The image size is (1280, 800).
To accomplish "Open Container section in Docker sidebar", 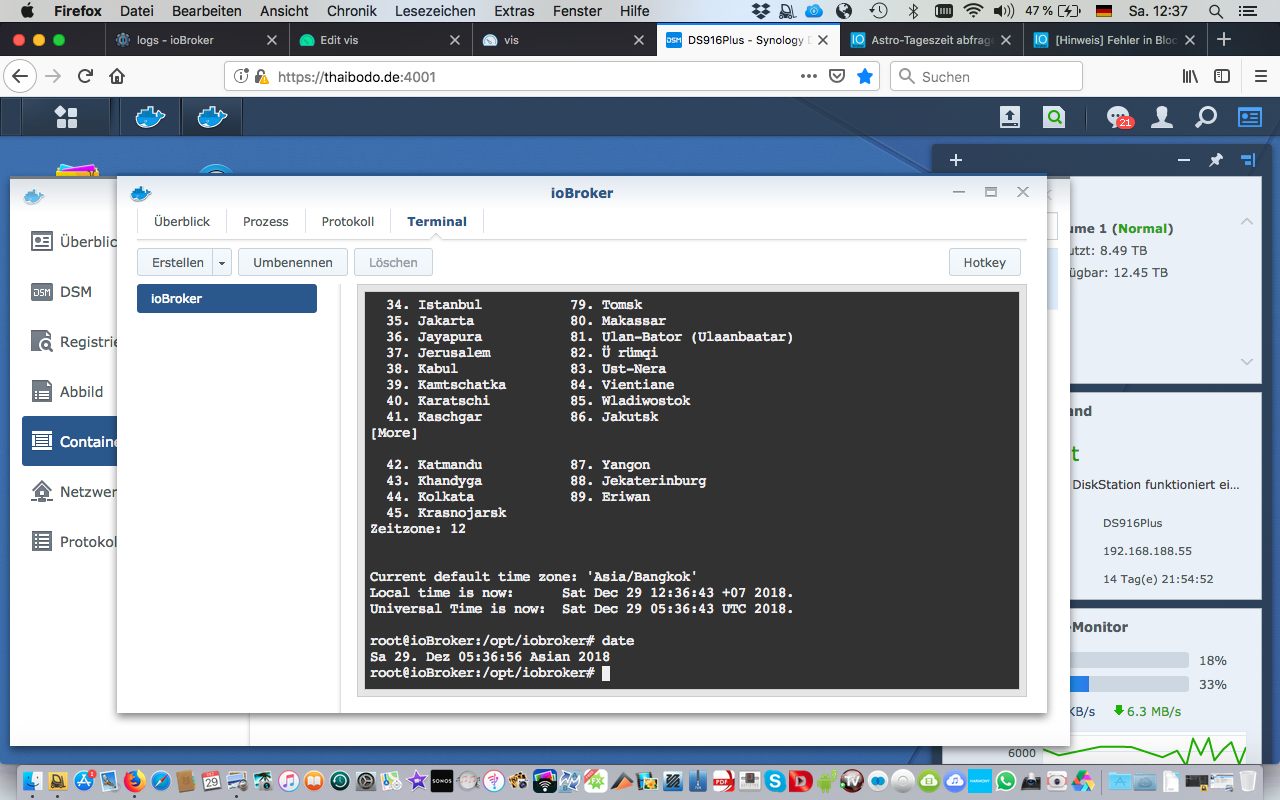I will coord(70,441).
